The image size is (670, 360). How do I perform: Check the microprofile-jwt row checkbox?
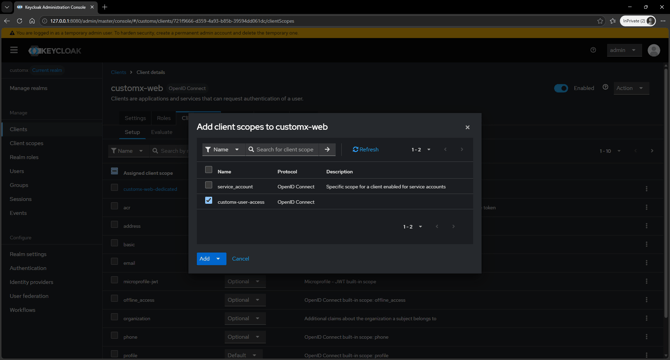click(114, 280)
